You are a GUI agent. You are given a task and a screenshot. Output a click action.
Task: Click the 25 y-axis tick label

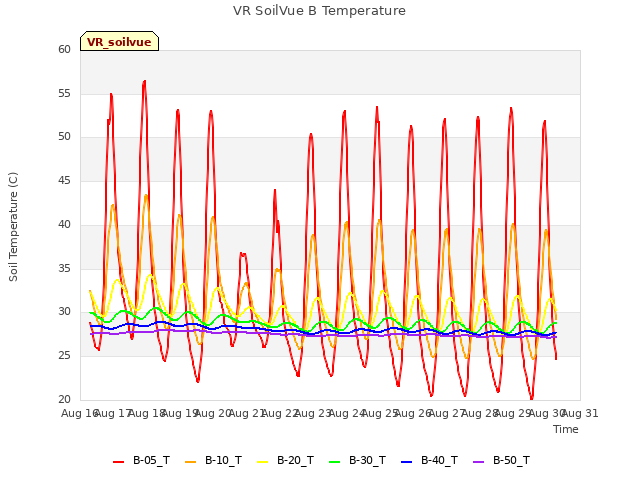pos(64,356)
